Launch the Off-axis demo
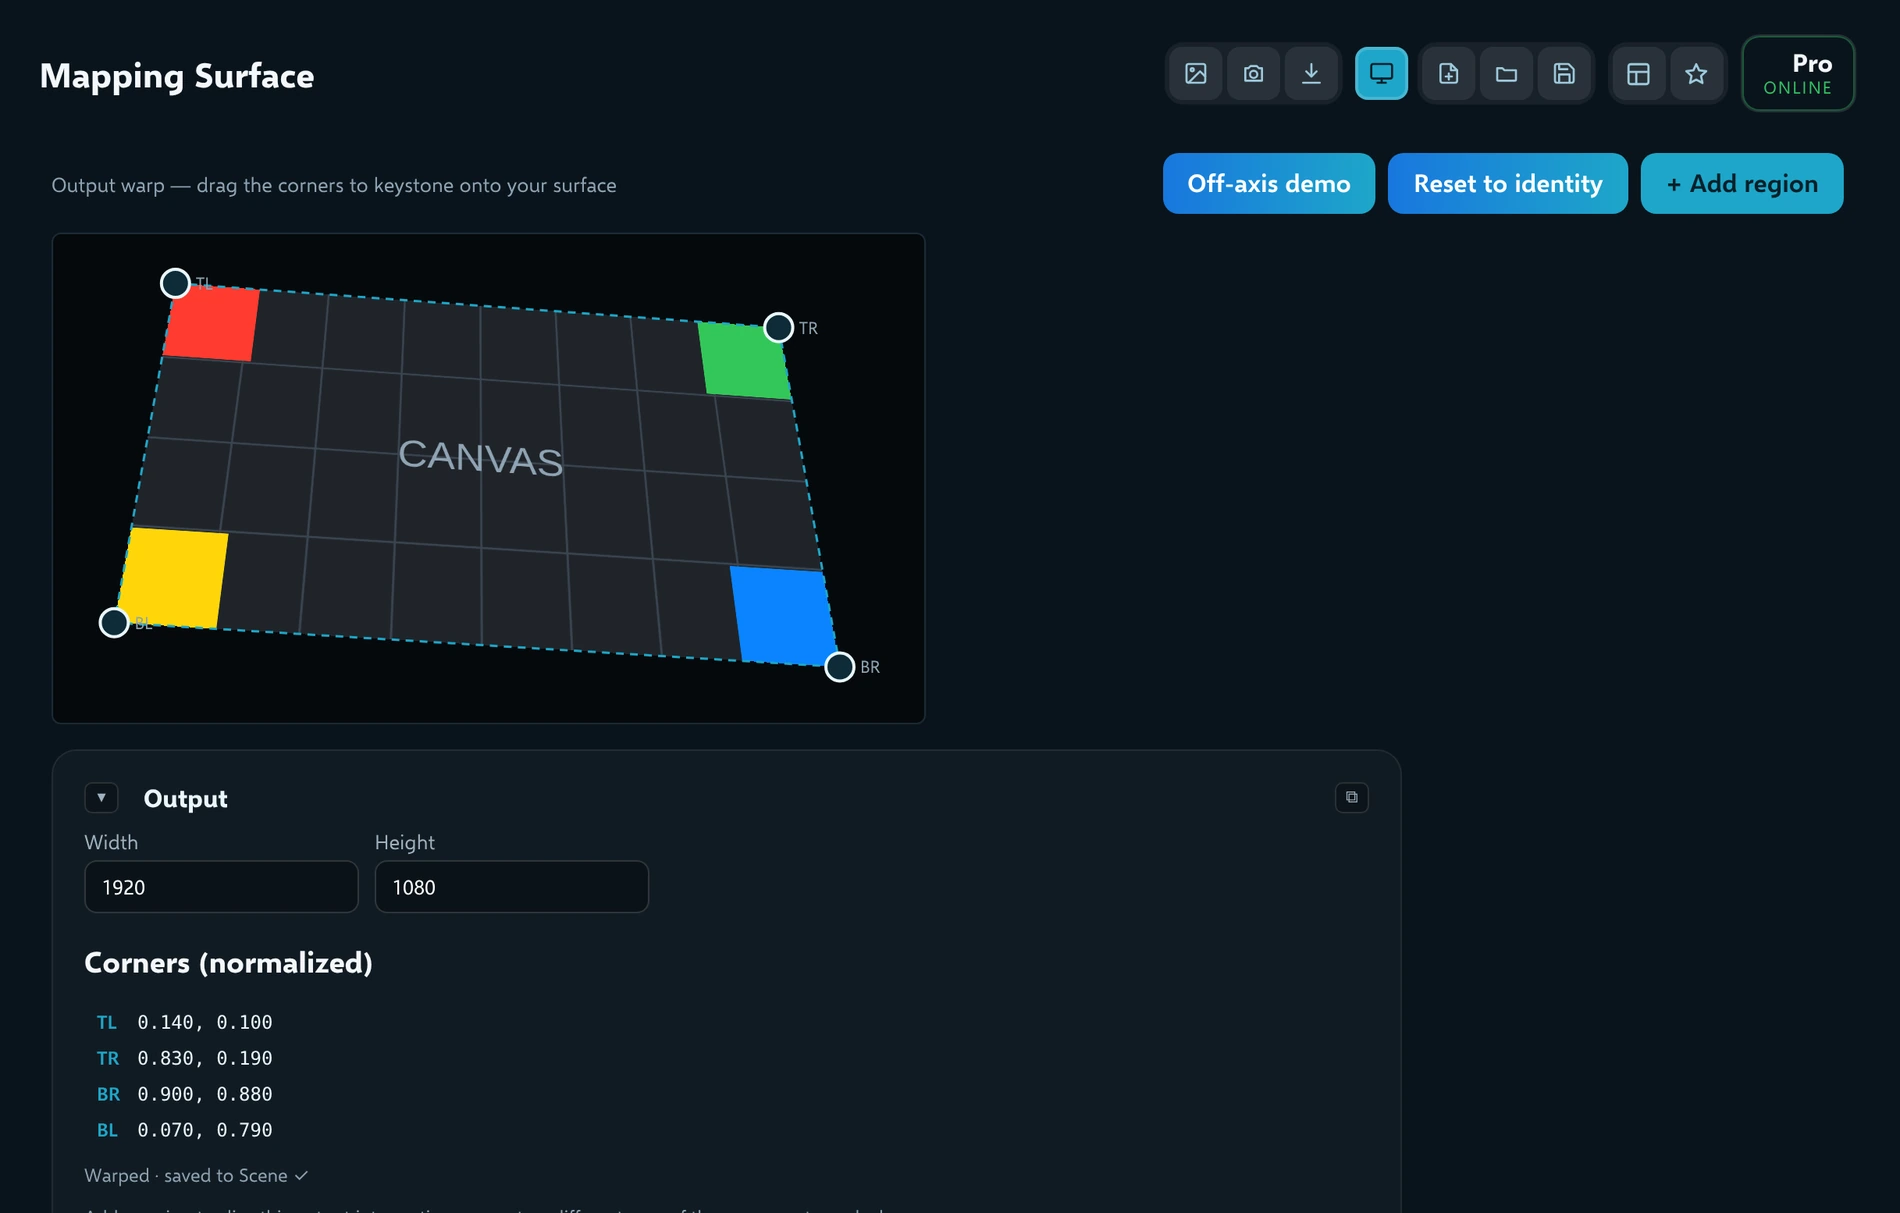This screenshot has height=1213, width=1900. 1269,183
